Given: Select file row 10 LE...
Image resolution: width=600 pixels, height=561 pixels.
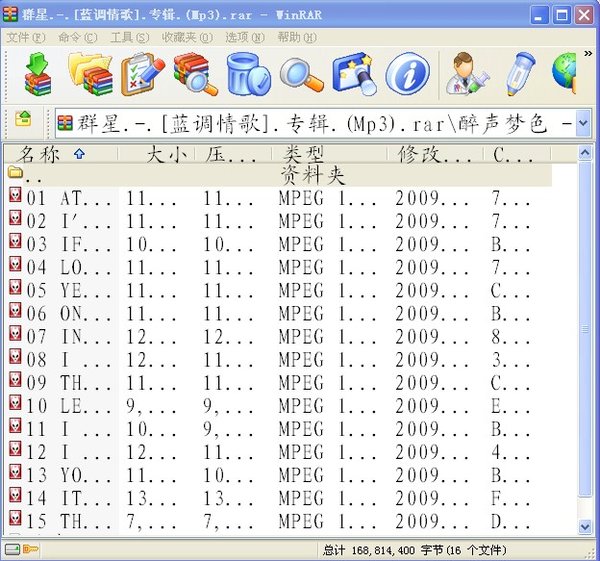Looking at the screenshot, I should coord(279,406).
